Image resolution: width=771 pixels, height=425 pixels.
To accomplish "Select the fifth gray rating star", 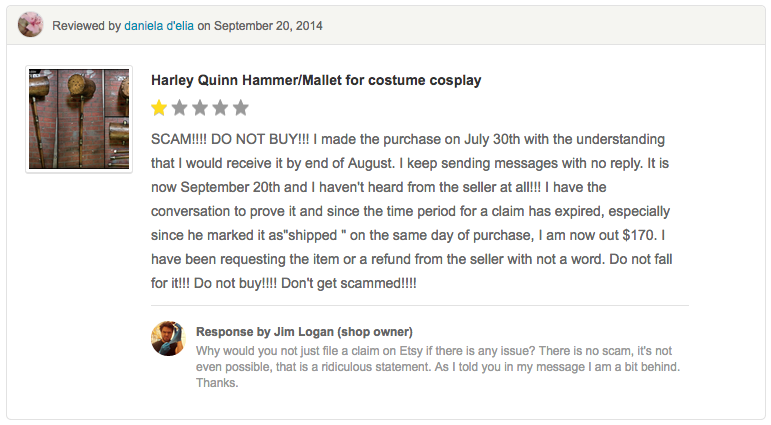I will tap(241, 108).
